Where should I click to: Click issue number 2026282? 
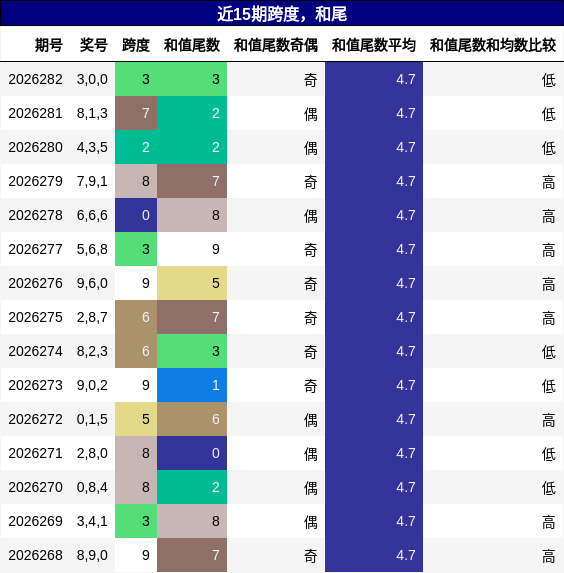(x=35, y=79)
